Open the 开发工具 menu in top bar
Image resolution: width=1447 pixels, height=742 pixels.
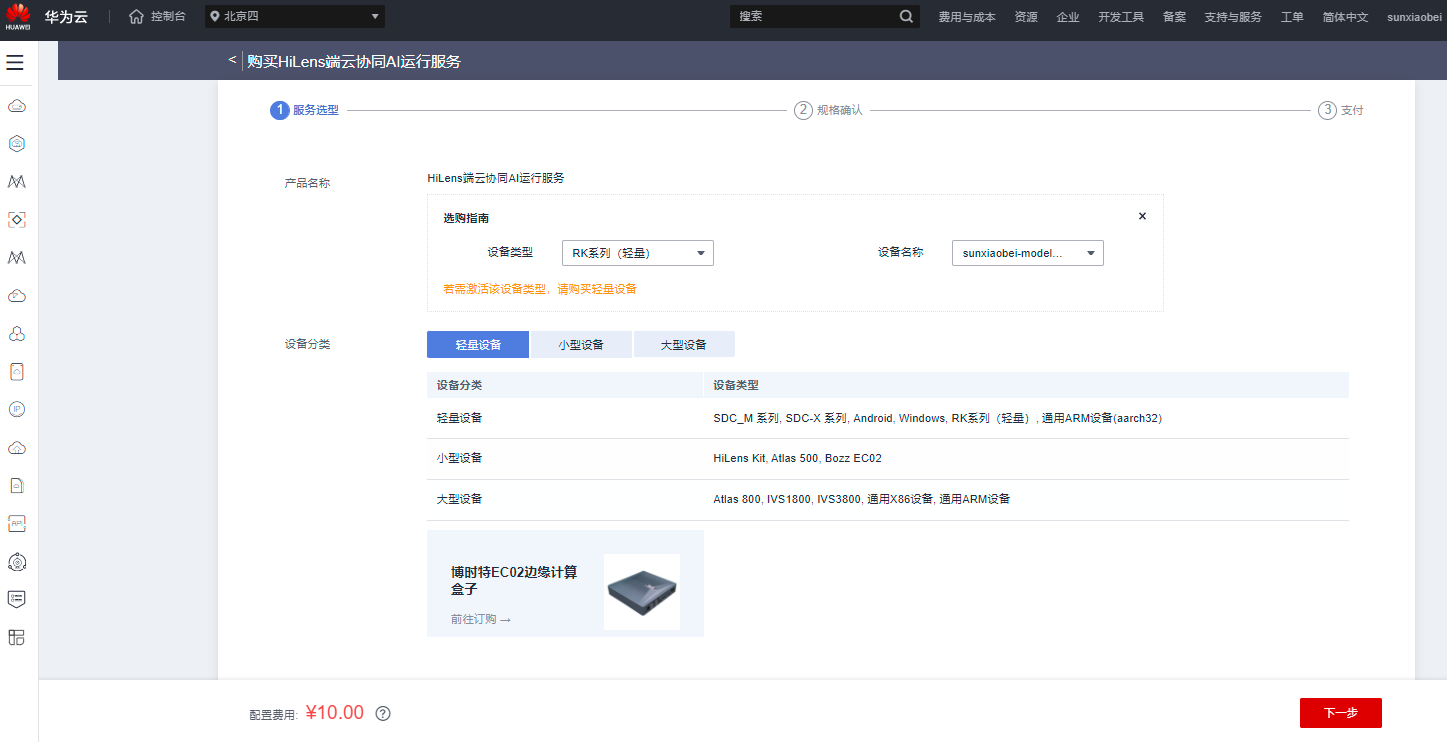(1120, 16)
